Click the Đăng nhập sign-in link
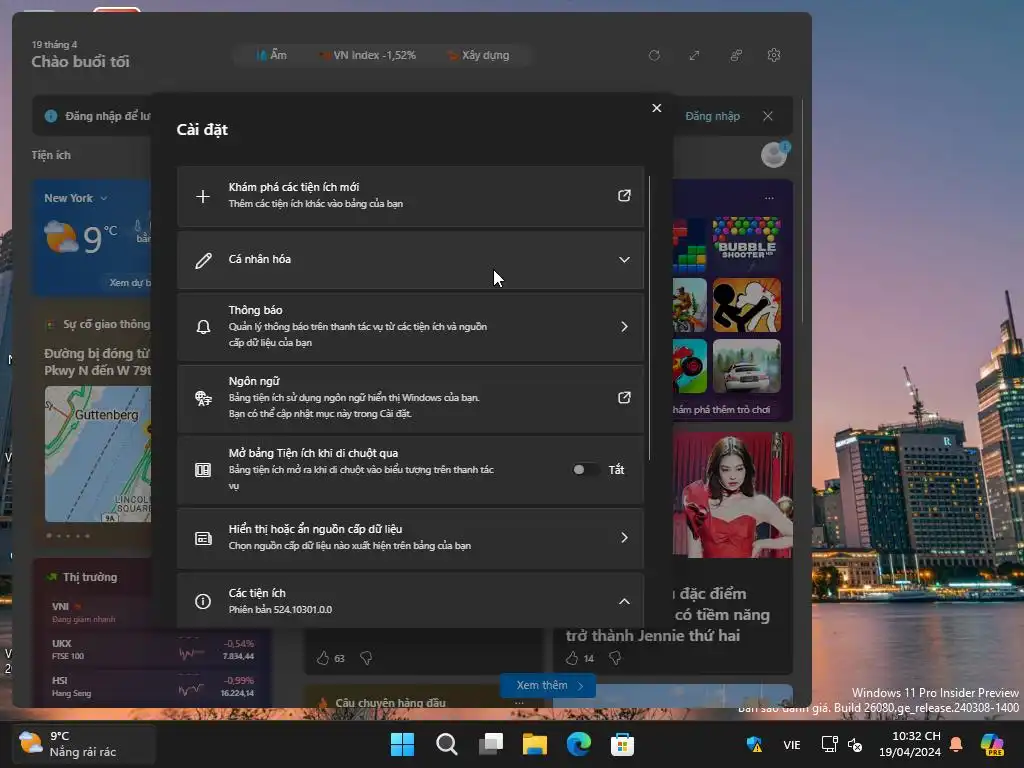This screenshot has height=768, width=1024. (x=712, y=116)
